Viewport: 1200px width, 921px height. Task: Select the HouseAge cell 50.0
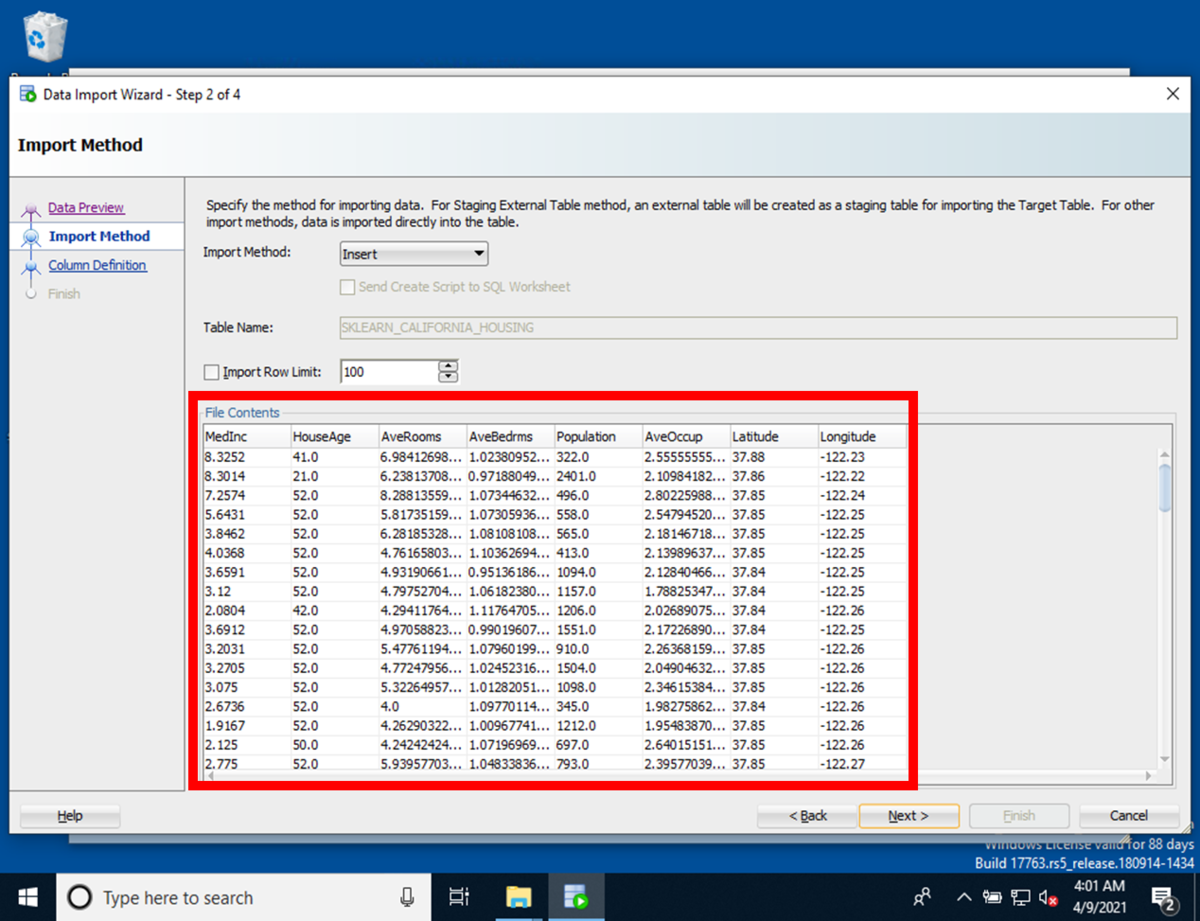(x=334, y=745)
